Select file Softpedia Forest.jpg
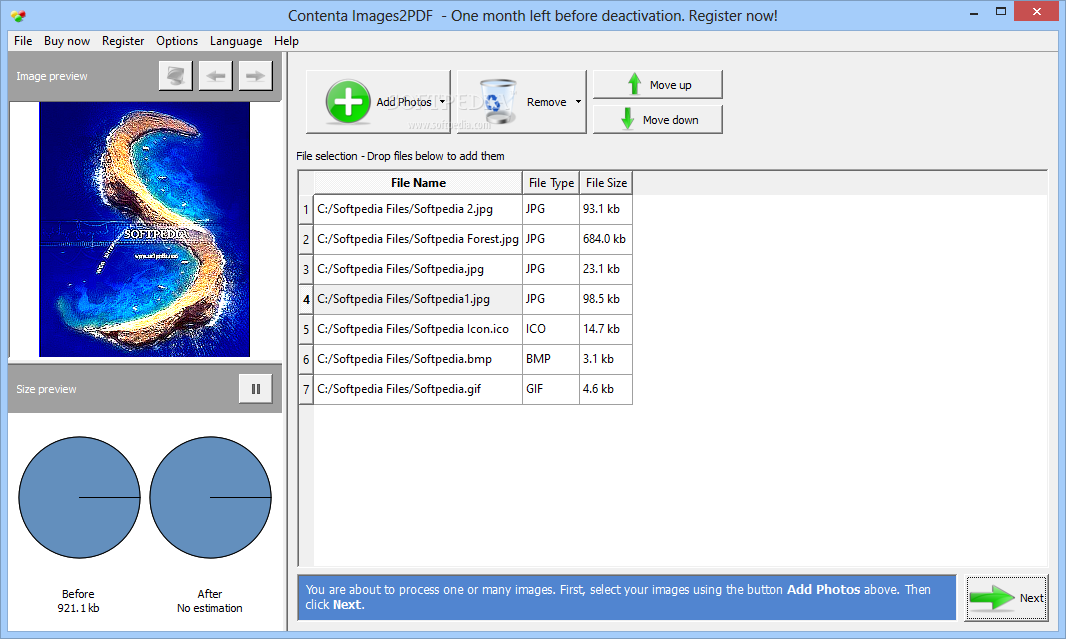1066x639 pixels. pos(417,239)
